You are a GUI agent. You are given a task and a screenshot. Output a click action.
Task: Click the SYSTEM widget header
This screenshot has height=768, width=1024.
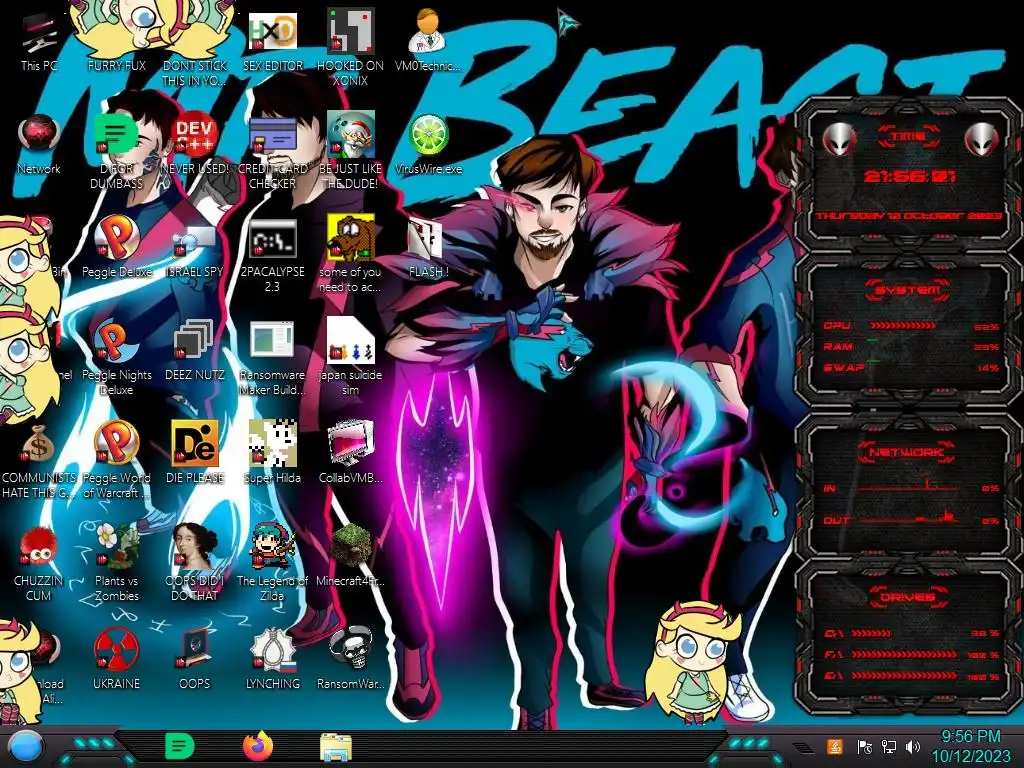908,290
